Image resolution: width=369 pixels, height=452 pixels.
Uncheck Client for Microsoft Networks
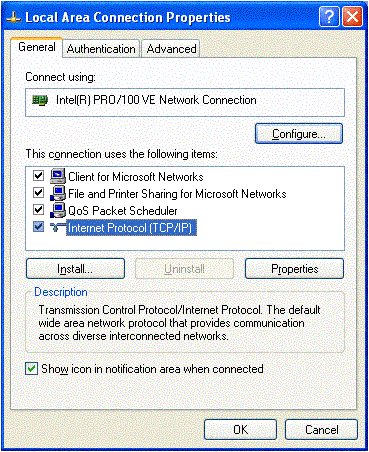pos(38,175)
